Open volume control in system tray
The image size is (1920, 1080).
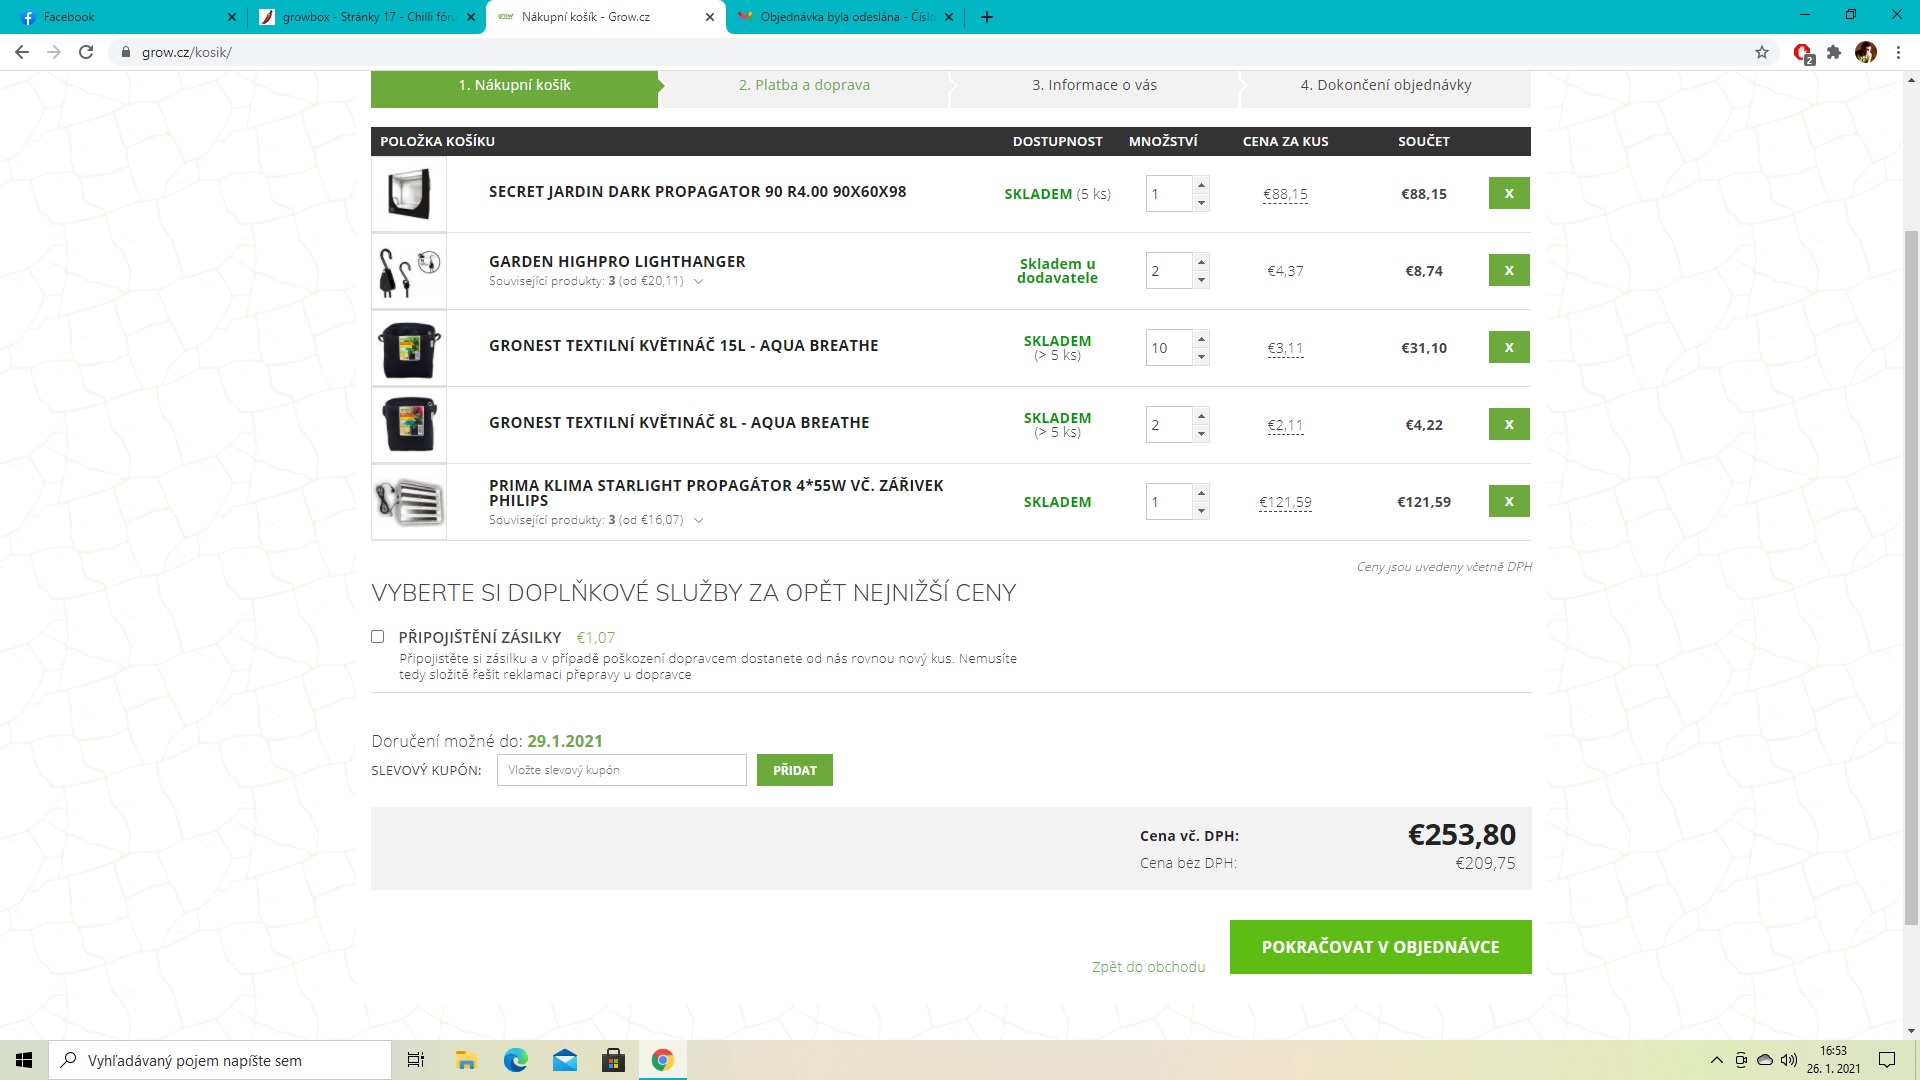click(x=1789, y=1060)
